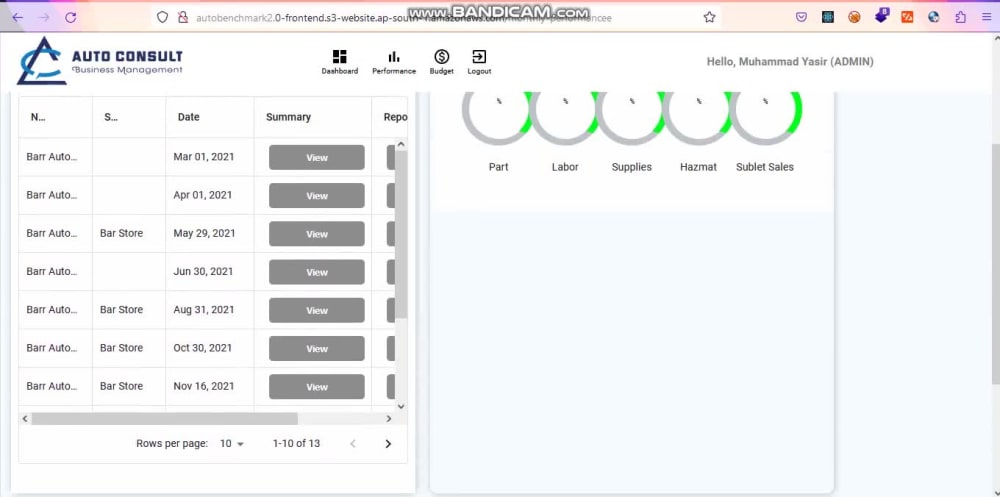Click the page vertical scrollbar
Screen dimensions: 1000x497
click(x=996, y=264)
